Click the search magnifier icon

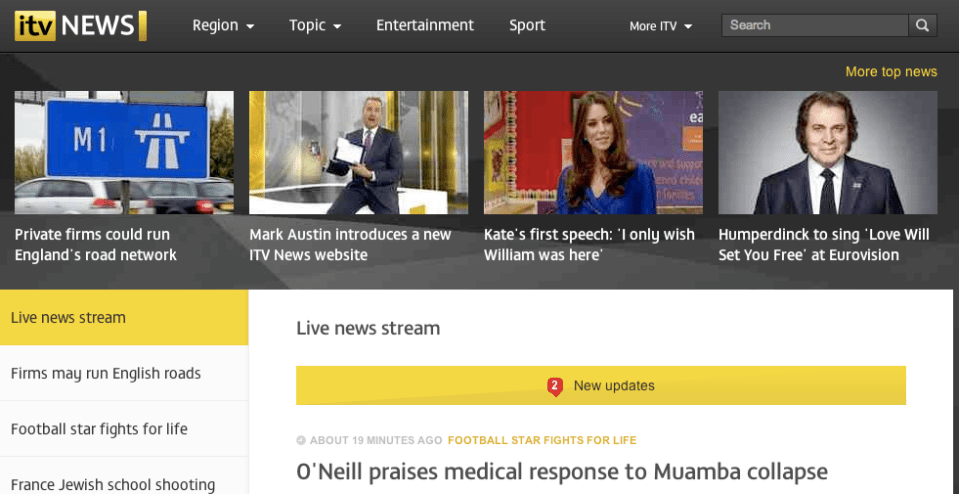point(922,26)
